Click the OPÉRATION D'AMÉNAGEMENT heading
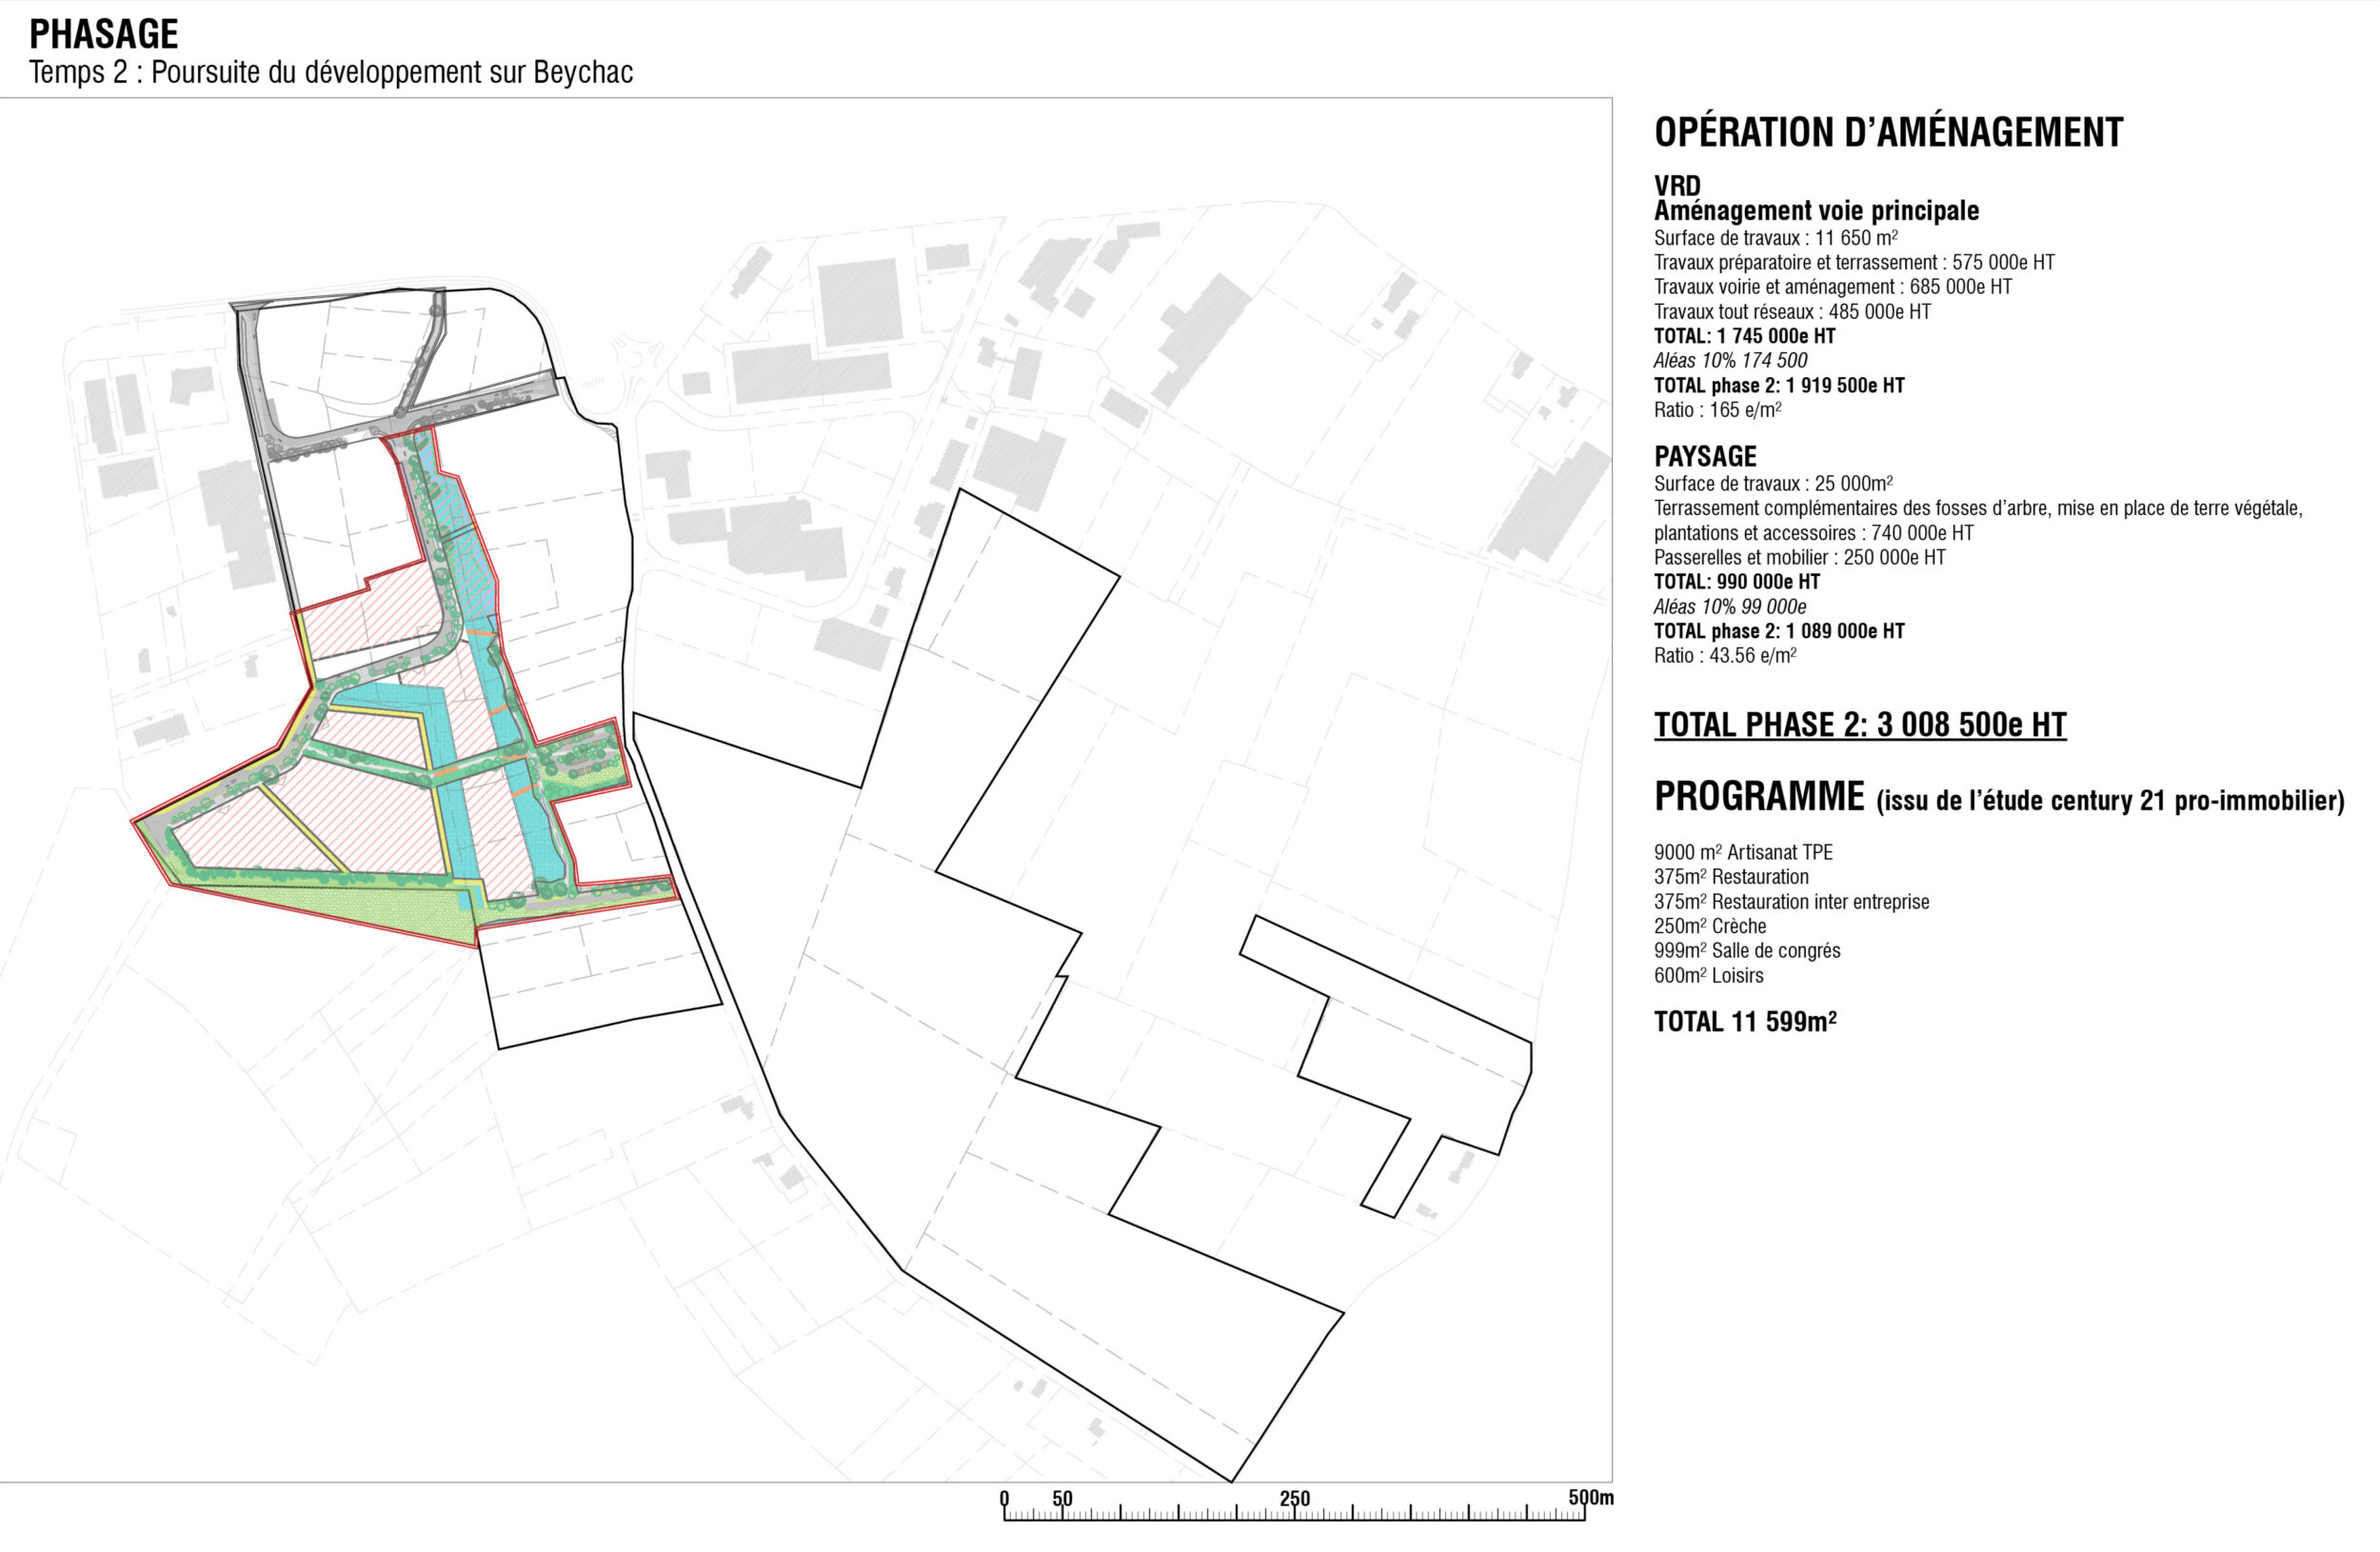Screen dimensions: 2380x1552 tap(1888, 133)
